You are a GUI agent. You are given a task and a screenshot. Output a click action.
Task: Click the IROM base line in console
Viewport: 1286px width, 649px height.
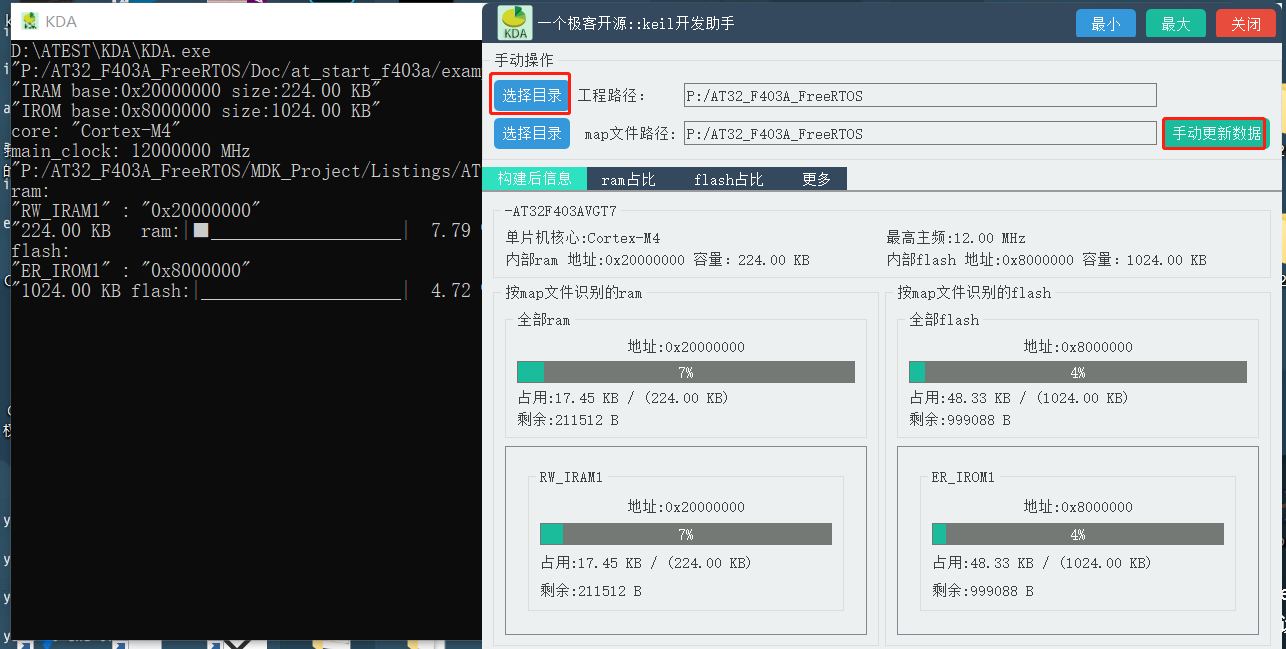click(x=196, y=111)
